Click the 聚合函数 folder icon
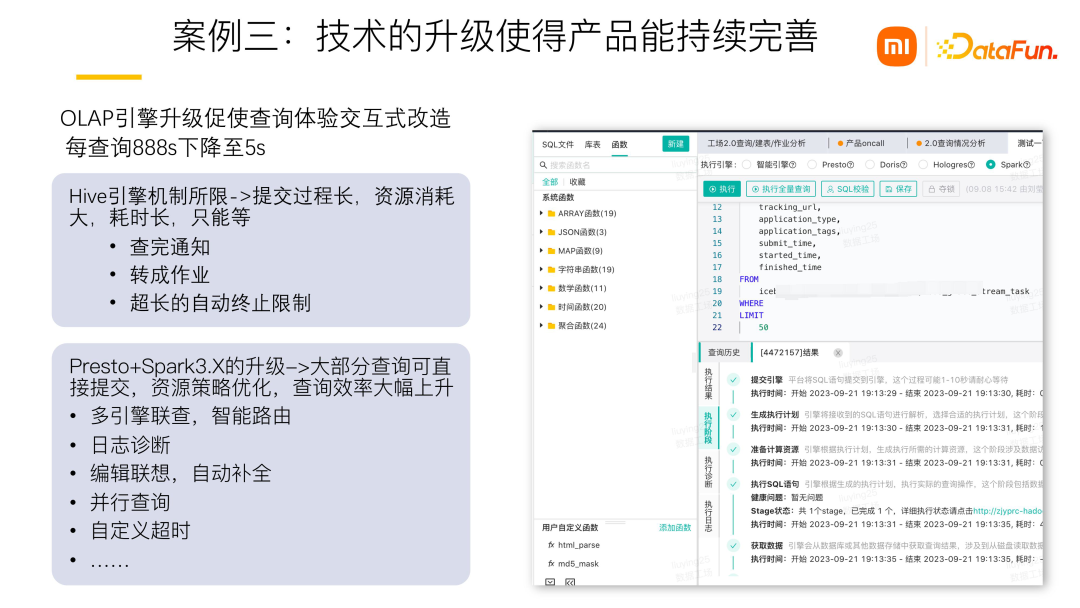This screenshot has height=608, width=1080. 552,325
